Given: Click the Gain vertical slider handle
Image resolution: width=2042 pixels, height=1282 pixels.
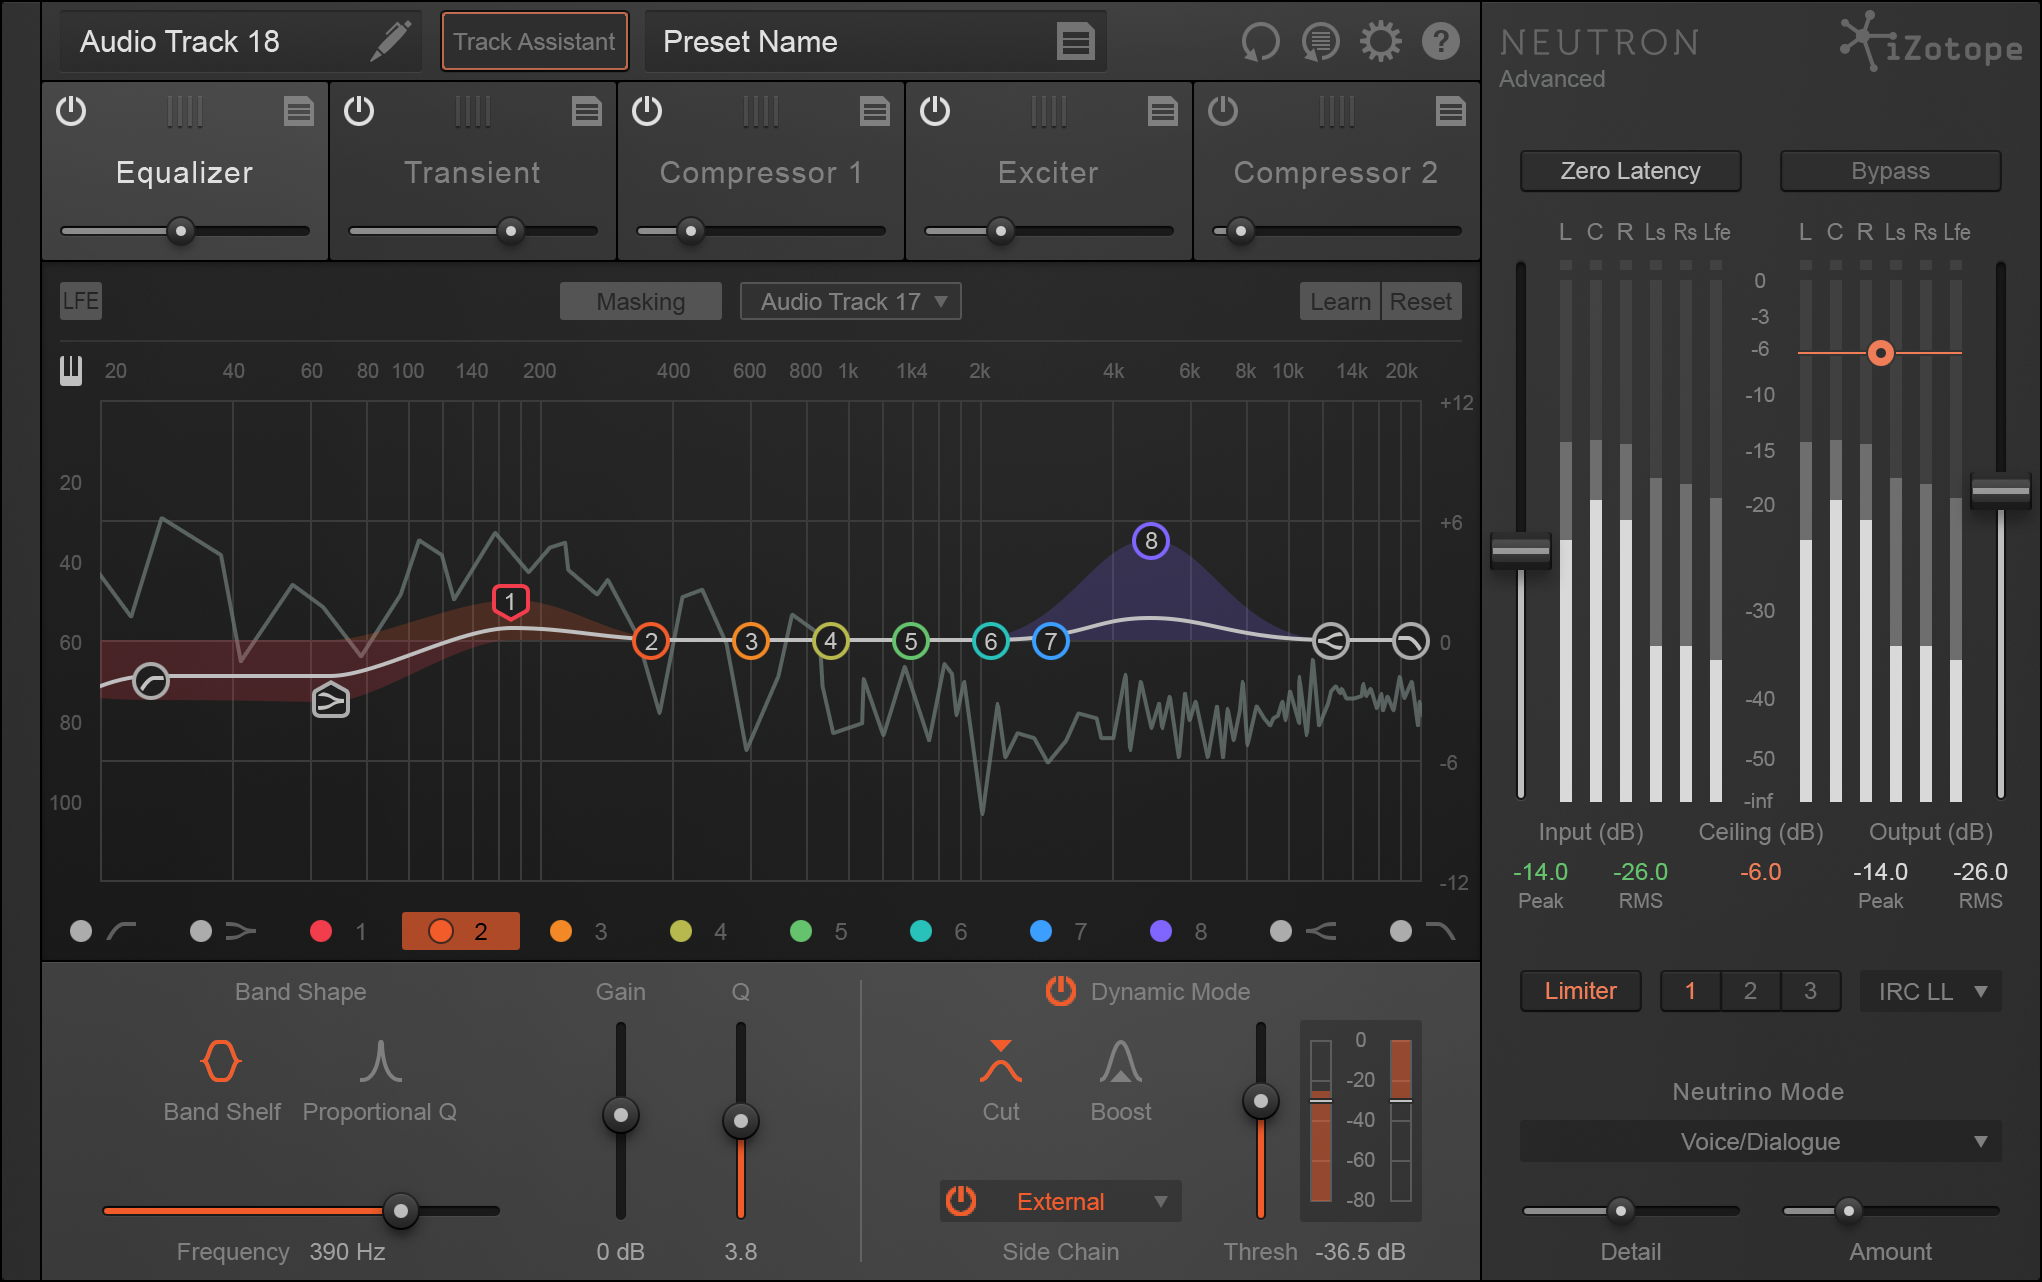Looking at the screenshot, I should (621, 1115).
